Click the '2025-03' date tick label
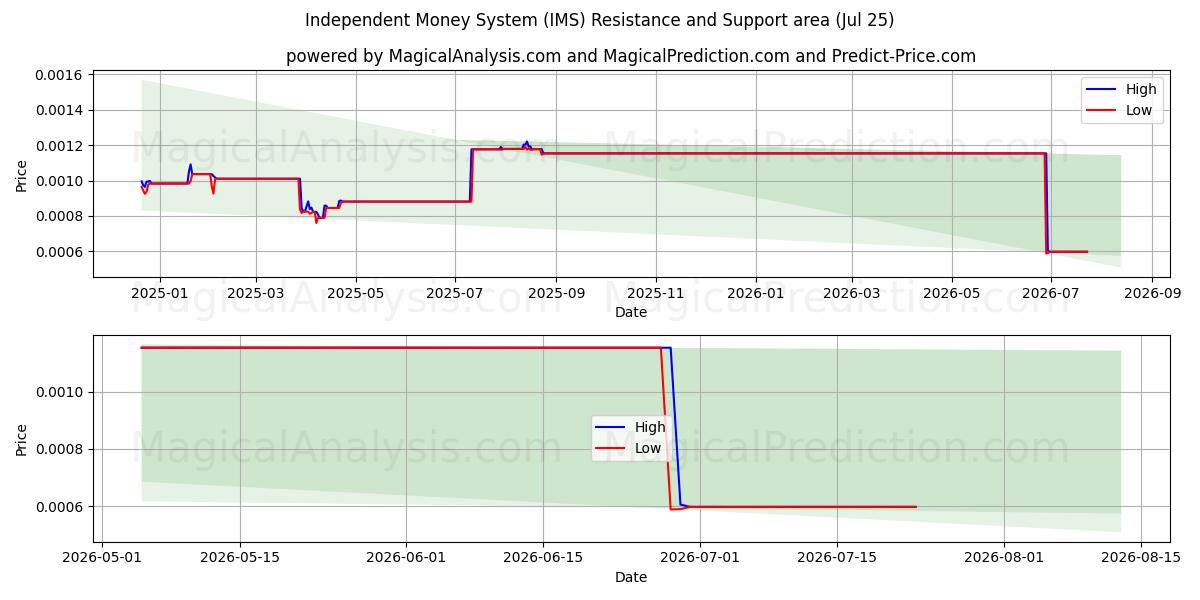This screenshot has width=1200, height=600. pyautogui.click(x=256, y=294)
